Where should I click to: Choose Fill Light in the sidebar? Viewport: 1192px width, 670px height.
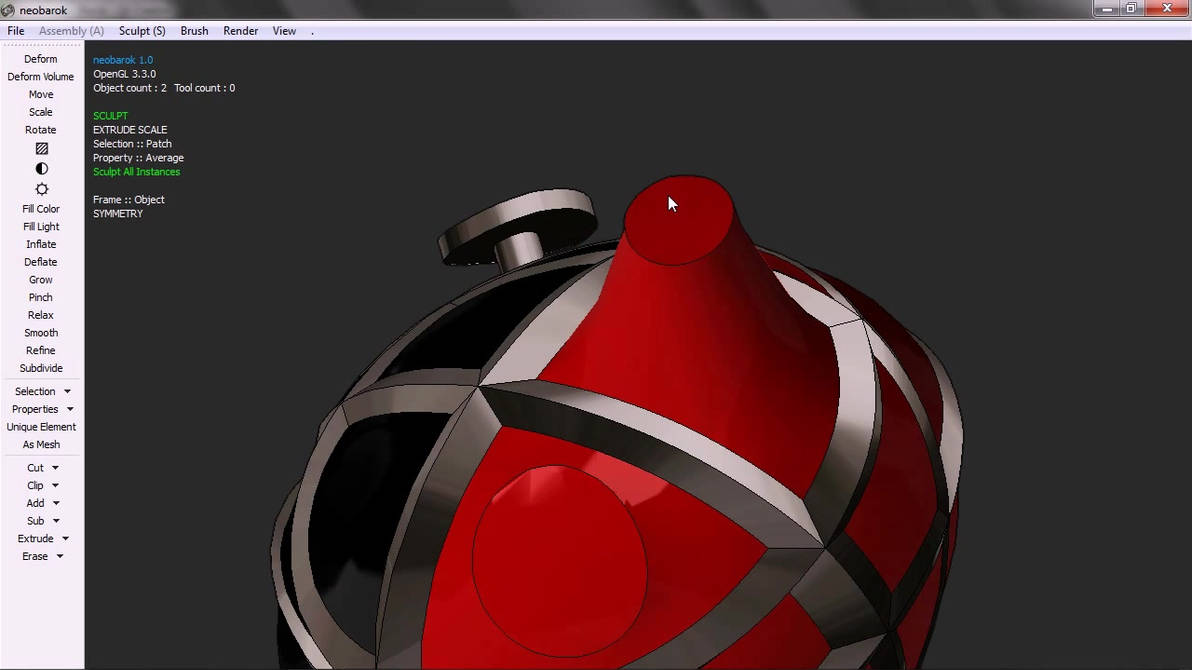click(41, 227)
